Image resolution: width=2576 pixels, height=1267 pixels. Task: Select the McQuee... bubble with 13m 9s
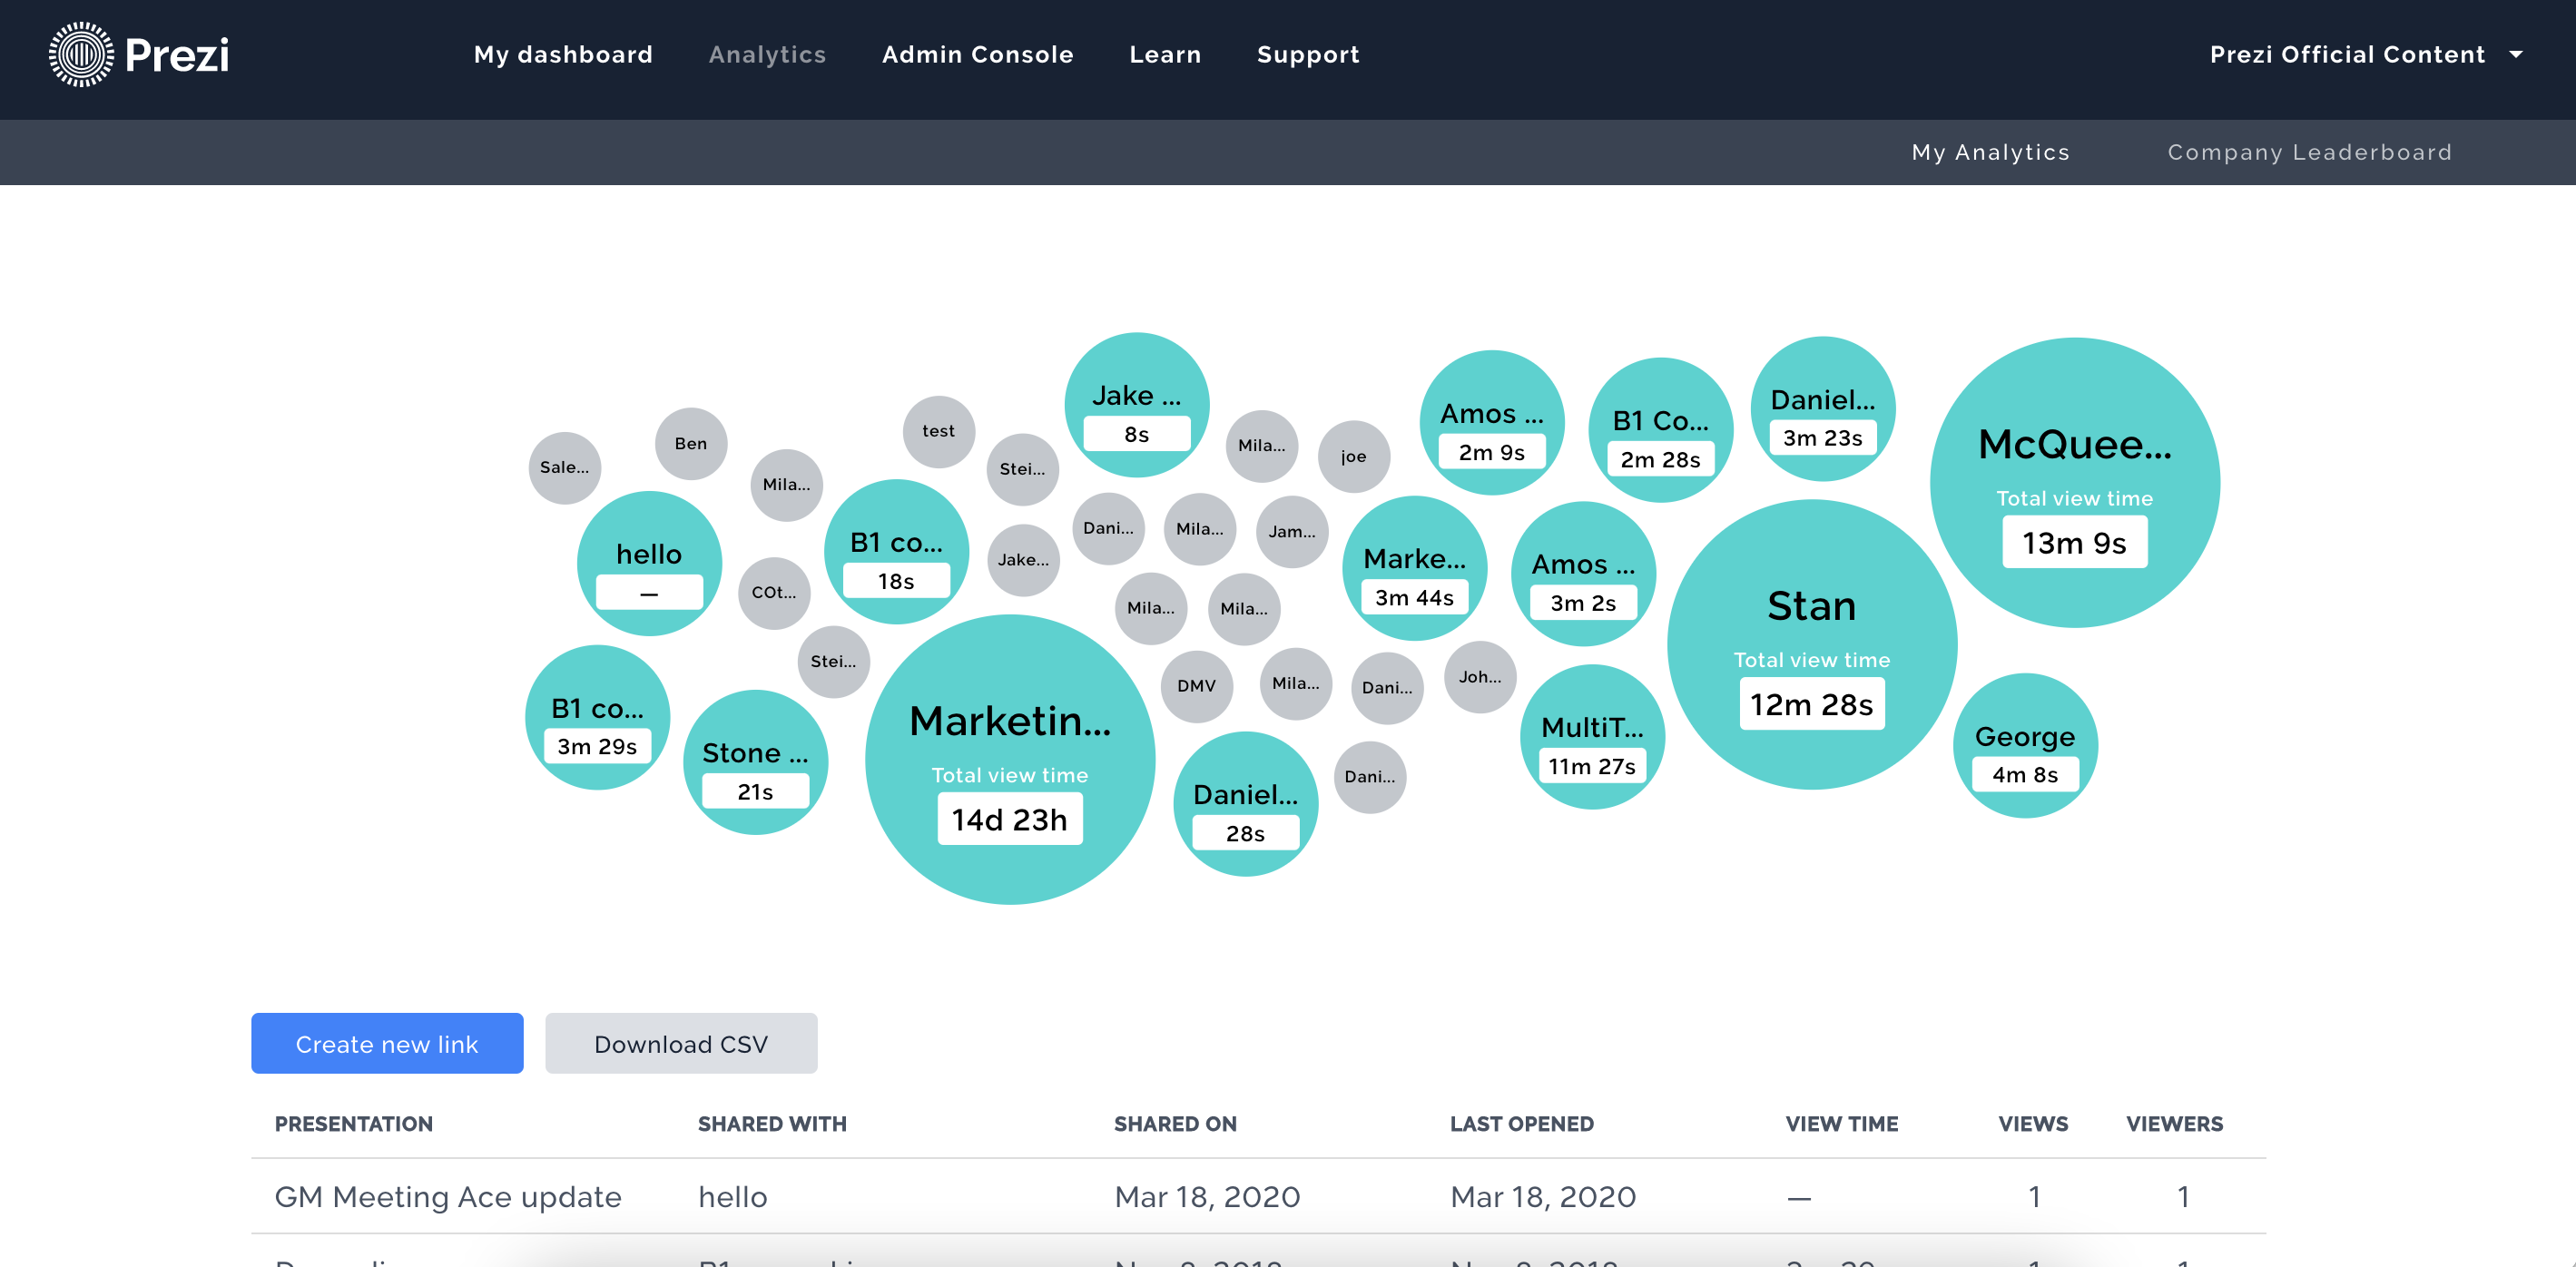click(x=2074, y=483)
